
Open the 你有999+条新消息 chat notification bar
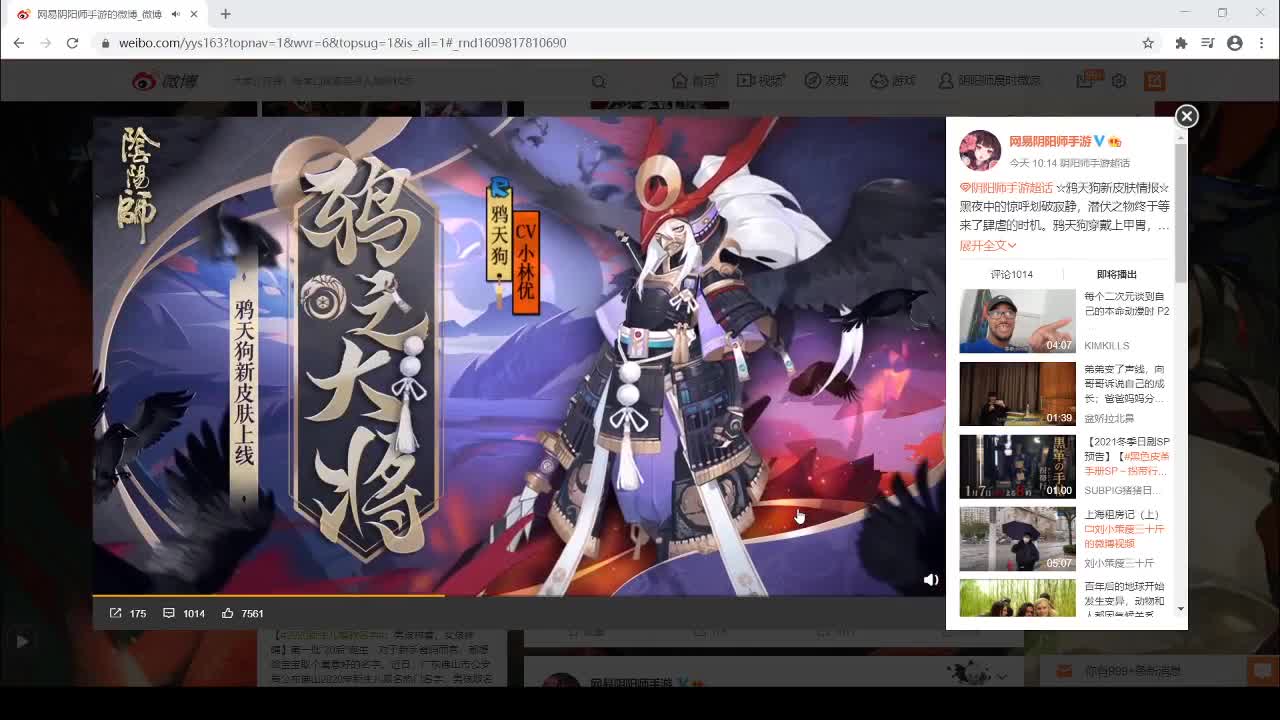(x=1160, y=671)
